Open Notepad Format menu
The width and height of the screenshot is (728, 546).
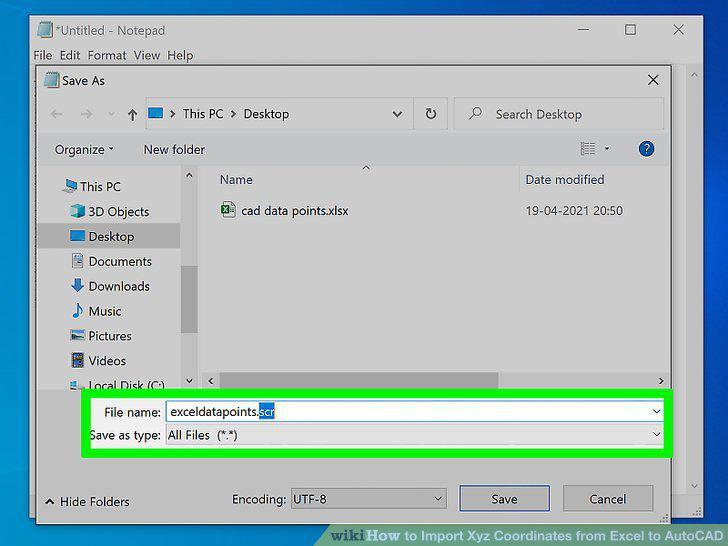click(x=107, y=55)
